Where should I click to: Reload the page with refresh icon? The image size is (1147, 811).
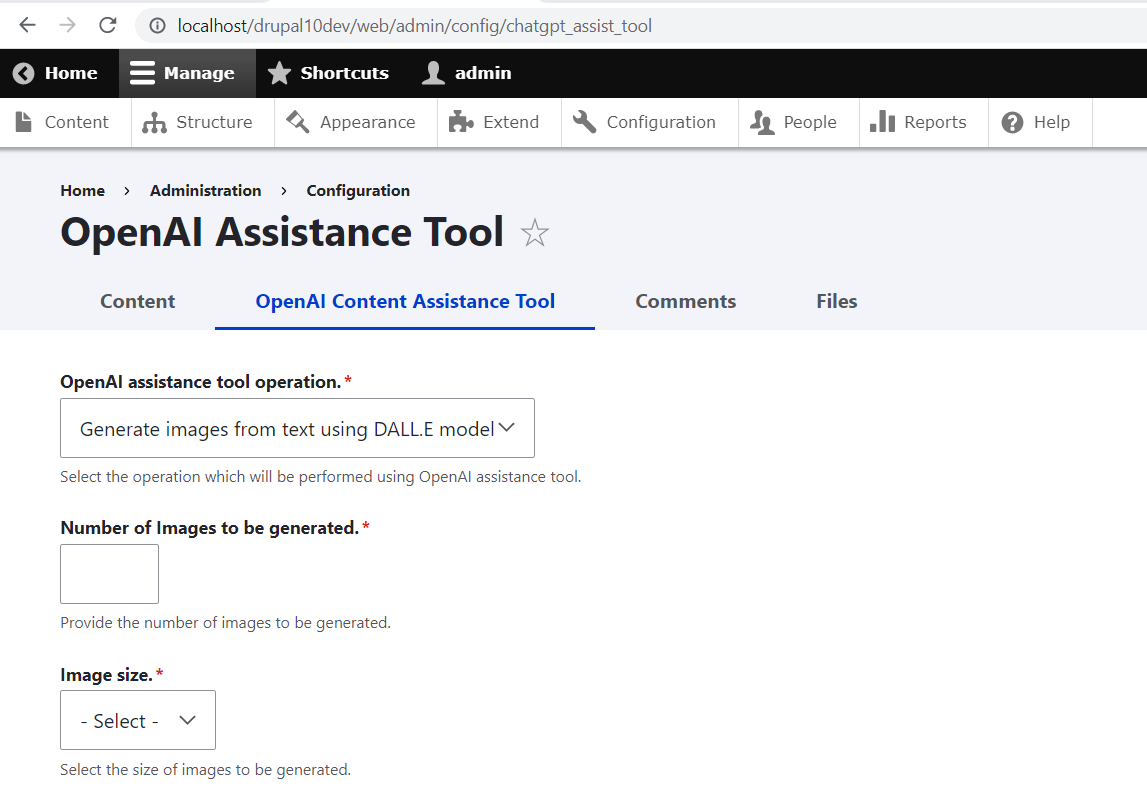coord(108,26)
